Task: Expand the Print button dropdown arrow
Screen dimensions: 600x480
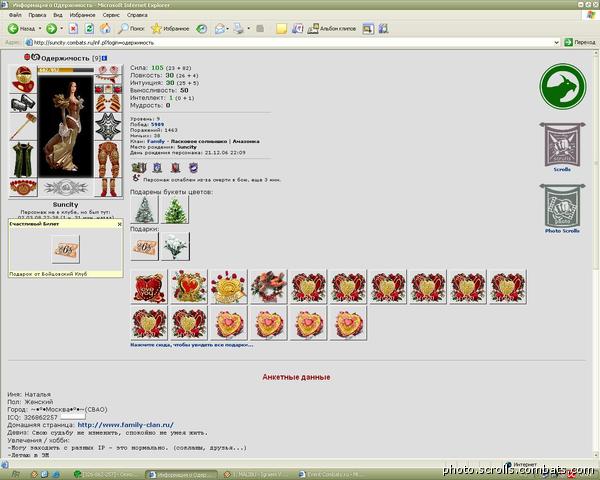Action: (248, 29)
